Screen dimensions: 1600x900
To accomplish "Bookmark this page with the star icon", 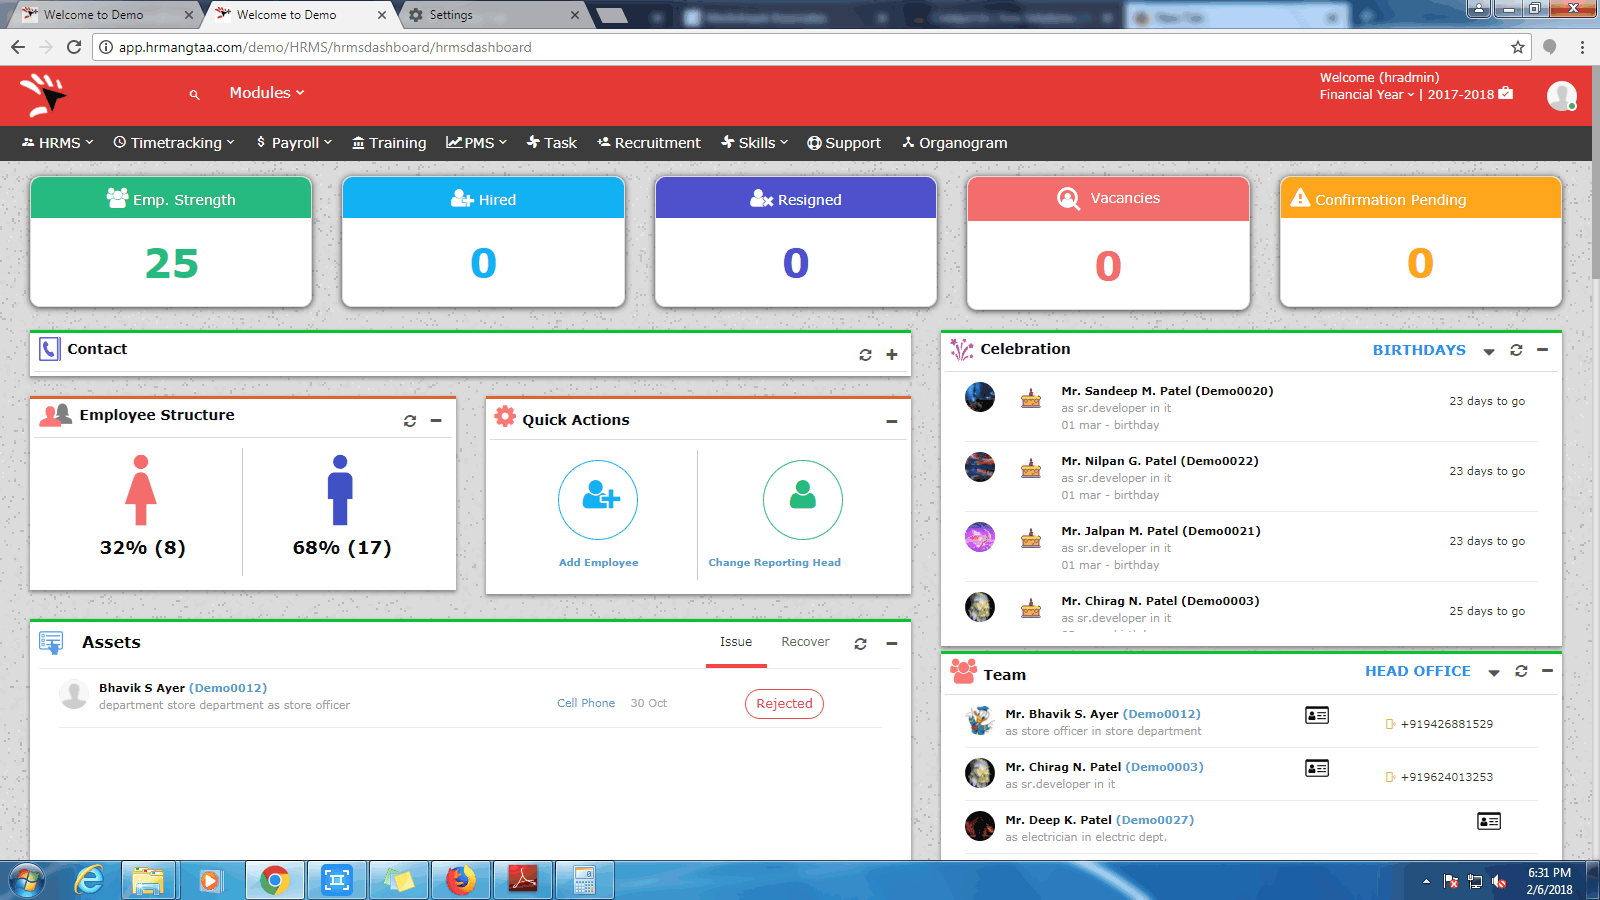I will 1518,47.
